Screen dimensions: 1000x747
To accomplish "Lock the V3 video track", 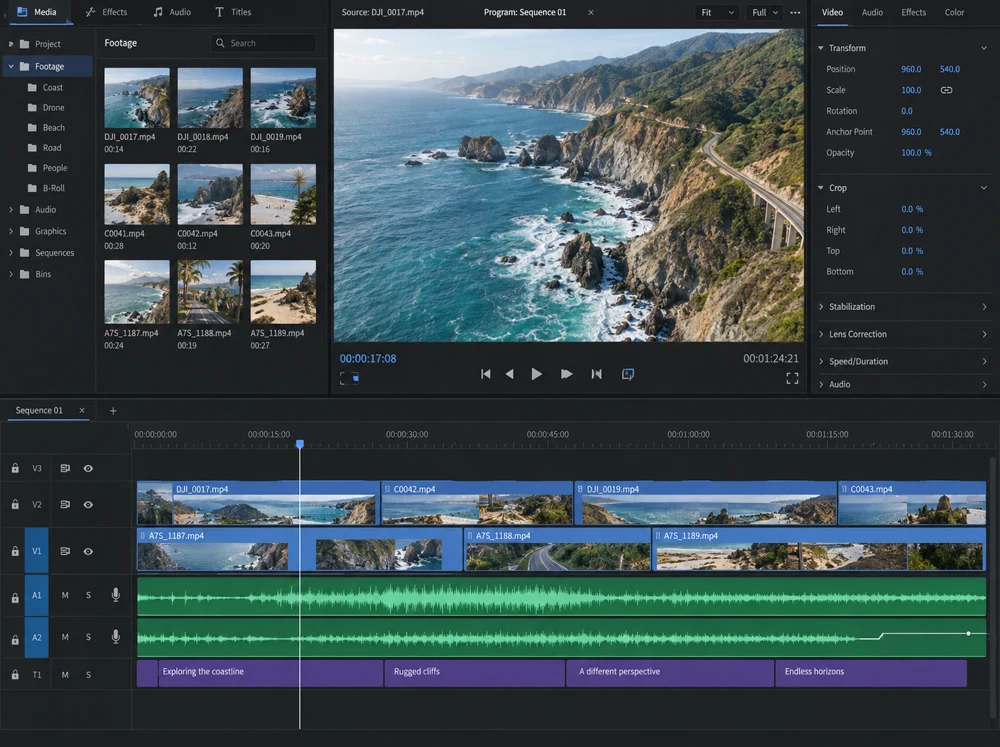I will tap(15, 468).
